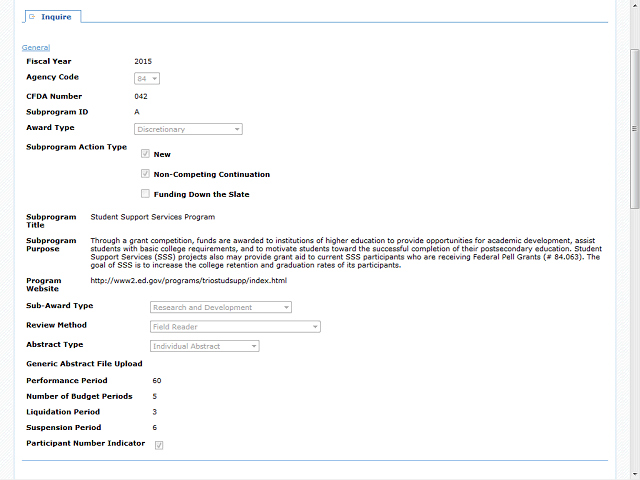Image resolution: width=640 pixels, height=480 pixels.
Task: Click the Subprogram Action Type label
Action: point(76,147)
